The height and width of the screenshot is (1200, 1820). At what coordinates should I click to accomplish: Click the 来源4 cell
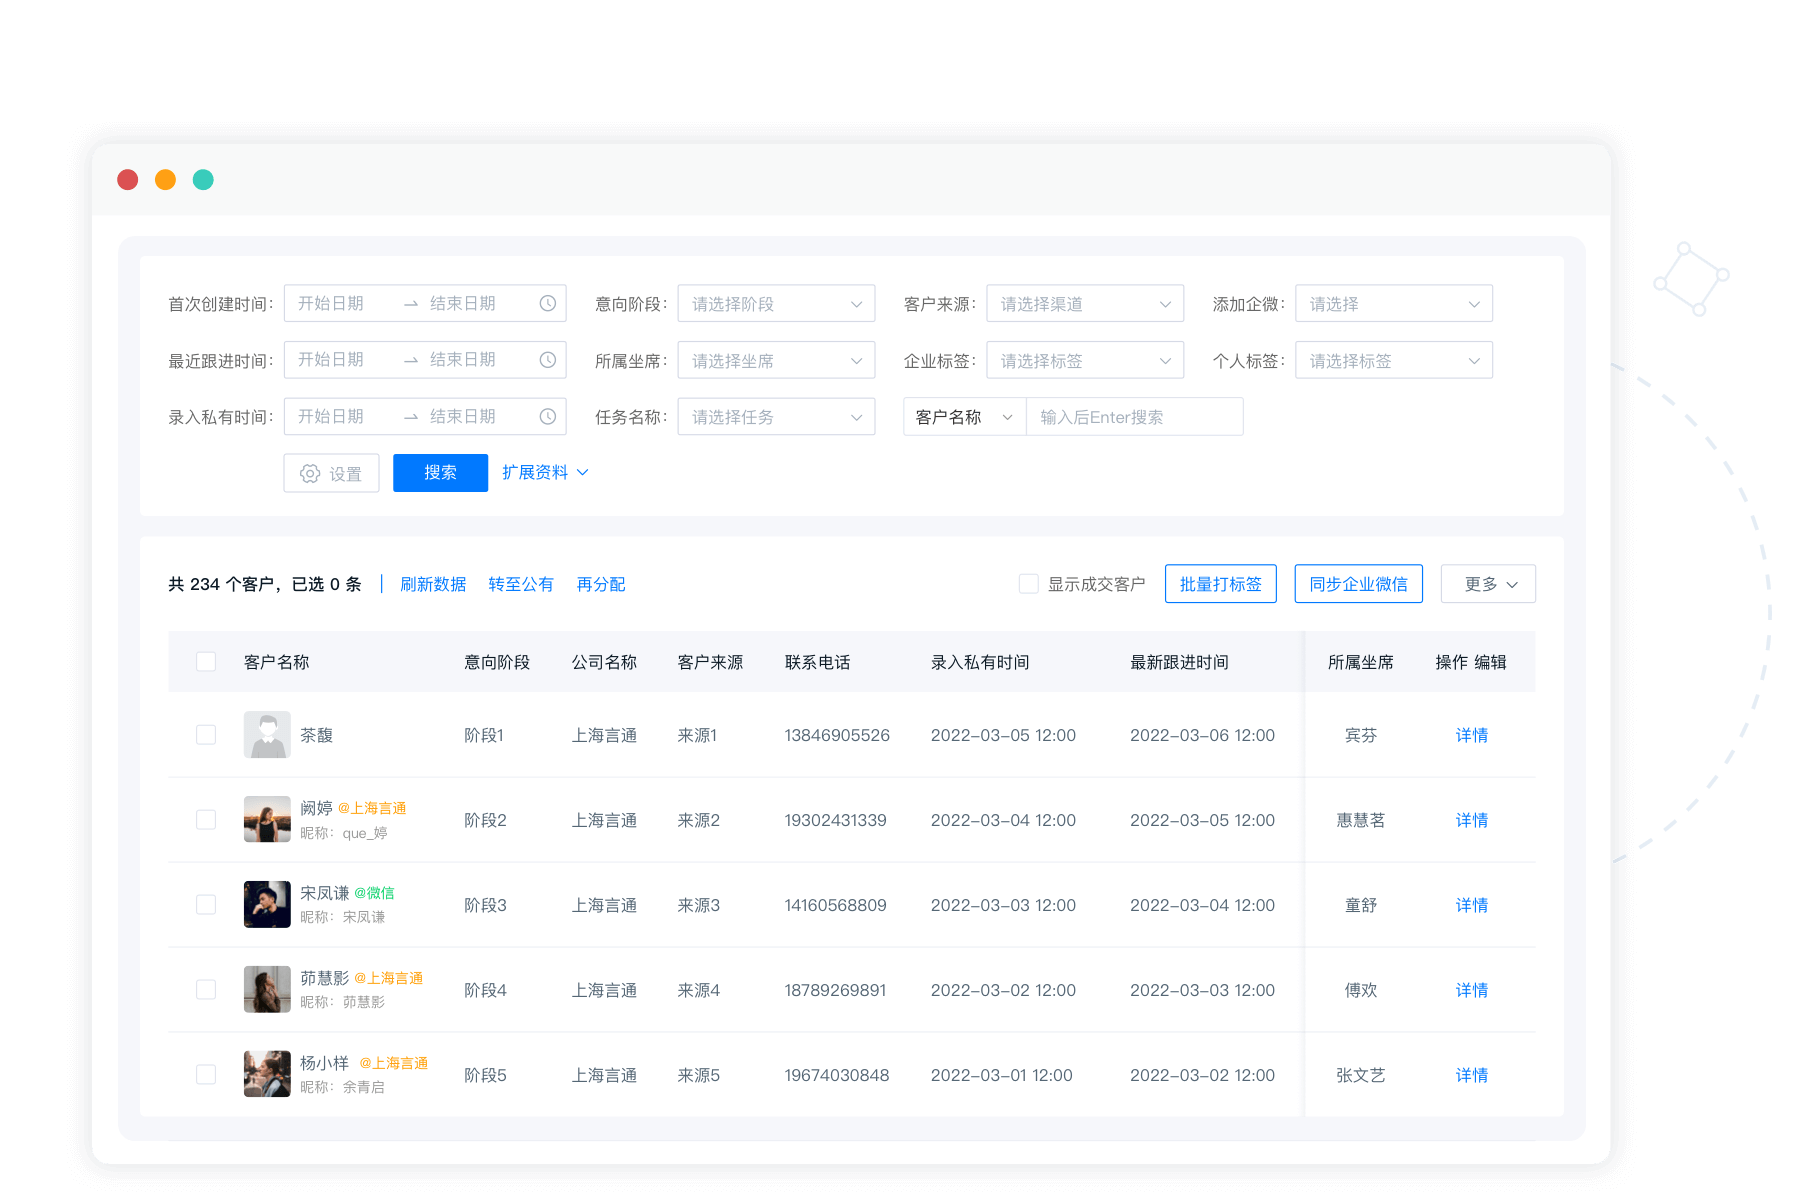click(x=699, y=990)
